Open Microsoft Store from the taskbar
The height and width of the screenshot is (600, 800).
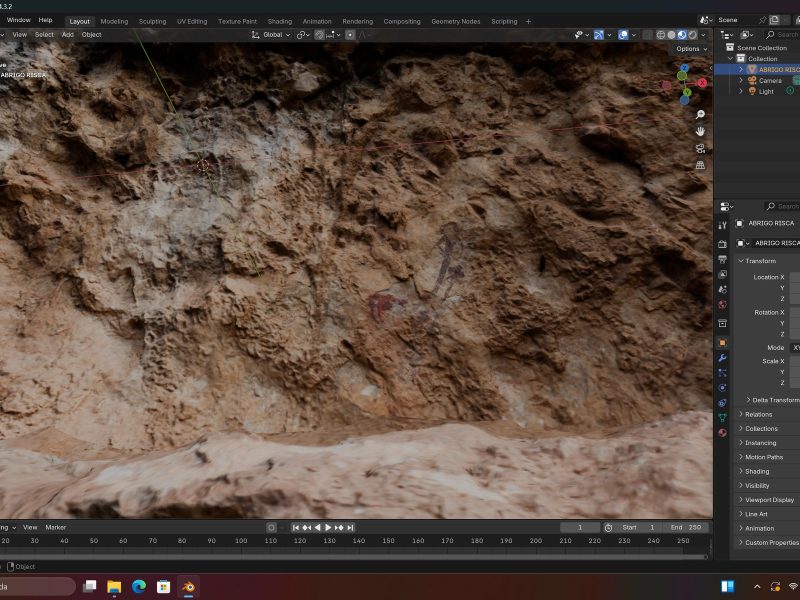click(163, 587)
